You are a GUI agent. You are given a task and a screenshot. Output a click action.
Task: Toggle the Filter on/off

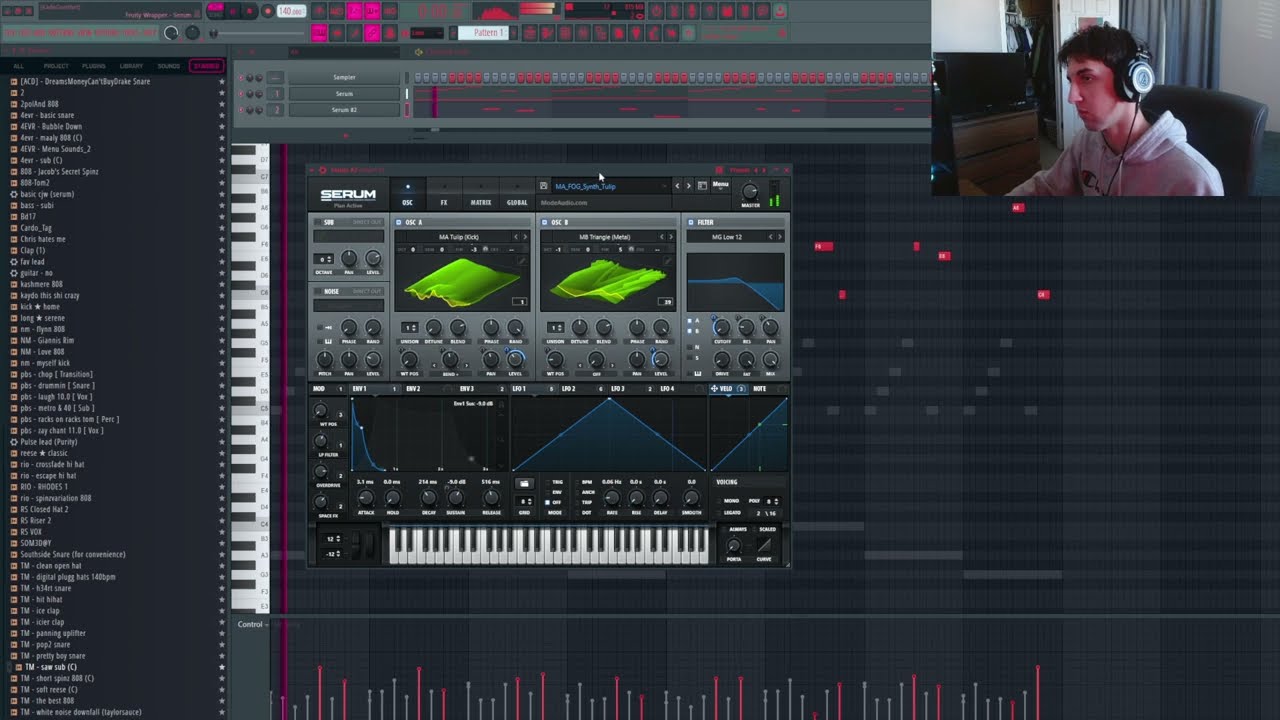pos(690,222)
